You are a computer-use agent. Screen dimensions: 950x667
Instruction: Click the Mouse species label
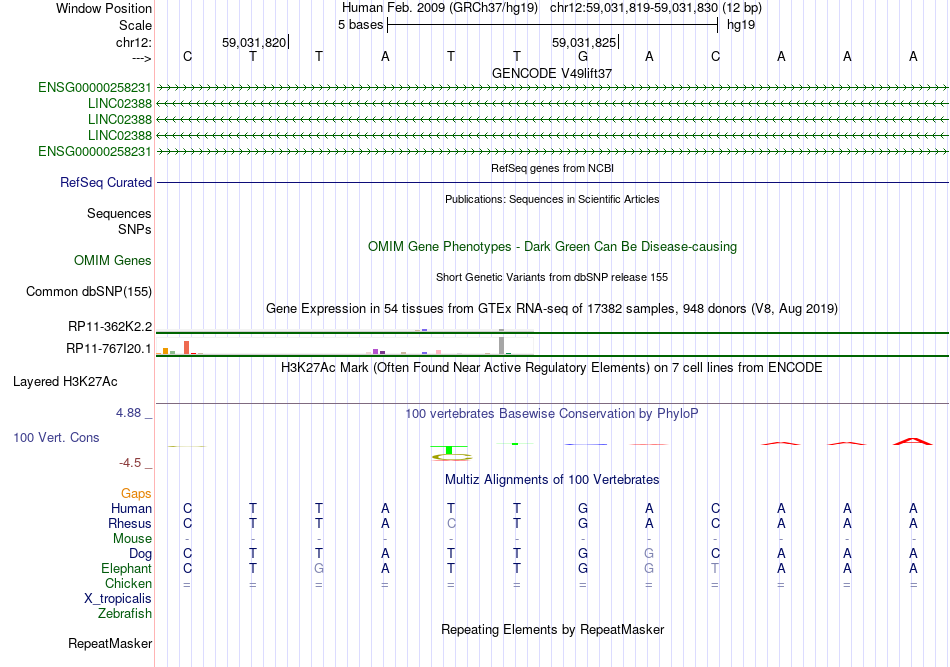click(132, 539)
